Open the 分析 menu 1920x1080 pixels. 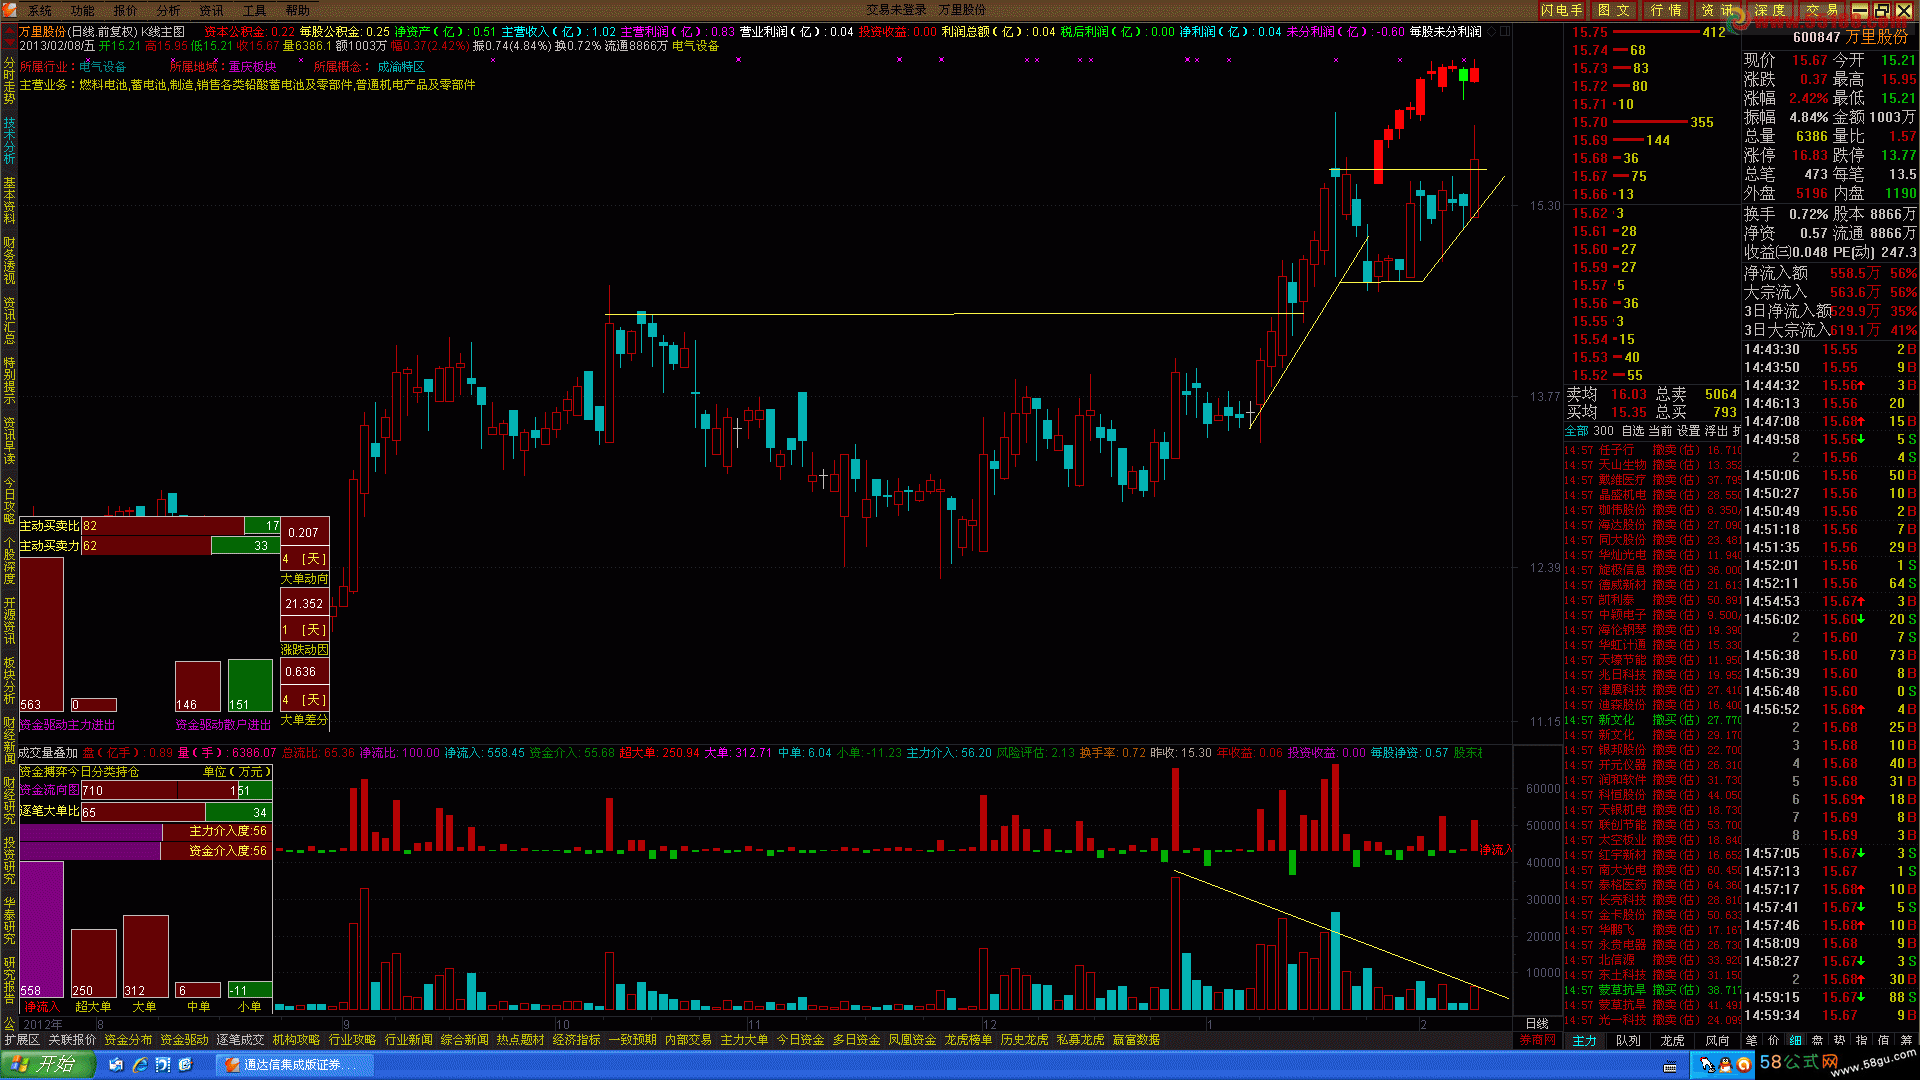click(168, 10)
